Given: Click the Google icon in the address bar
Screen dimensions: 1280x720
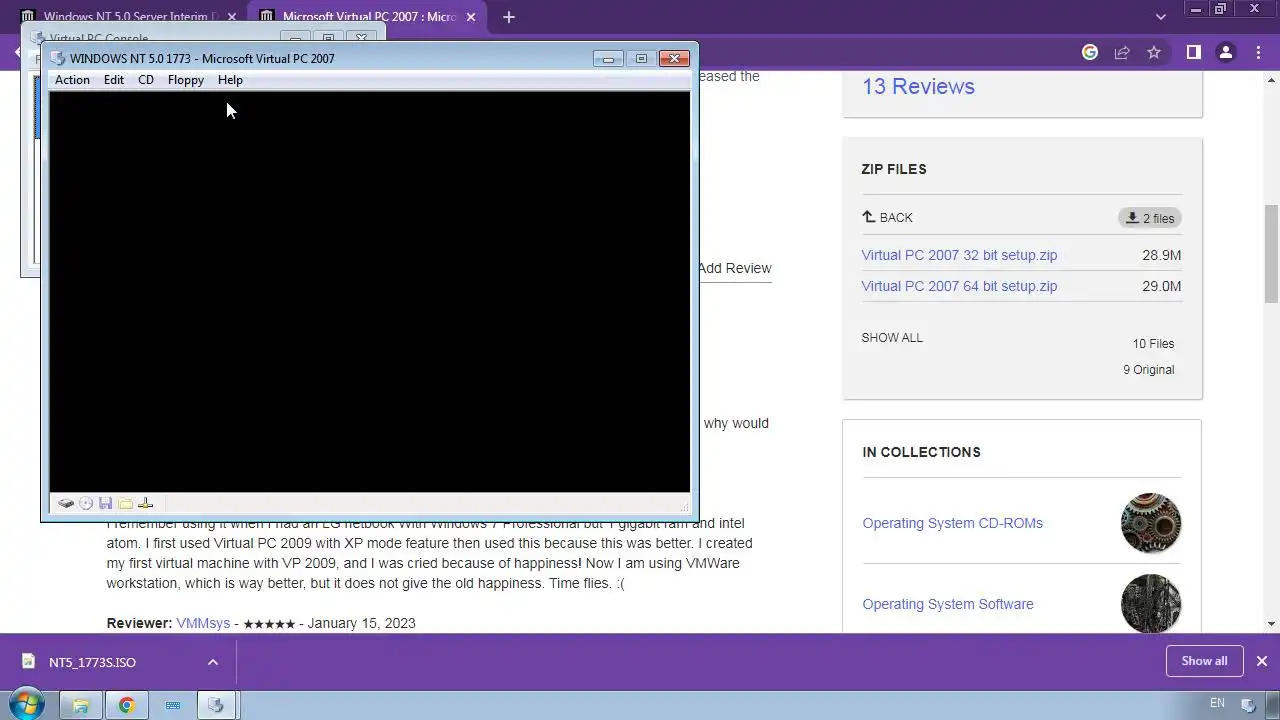Looking at the screenshot, I should (1090, 52).
